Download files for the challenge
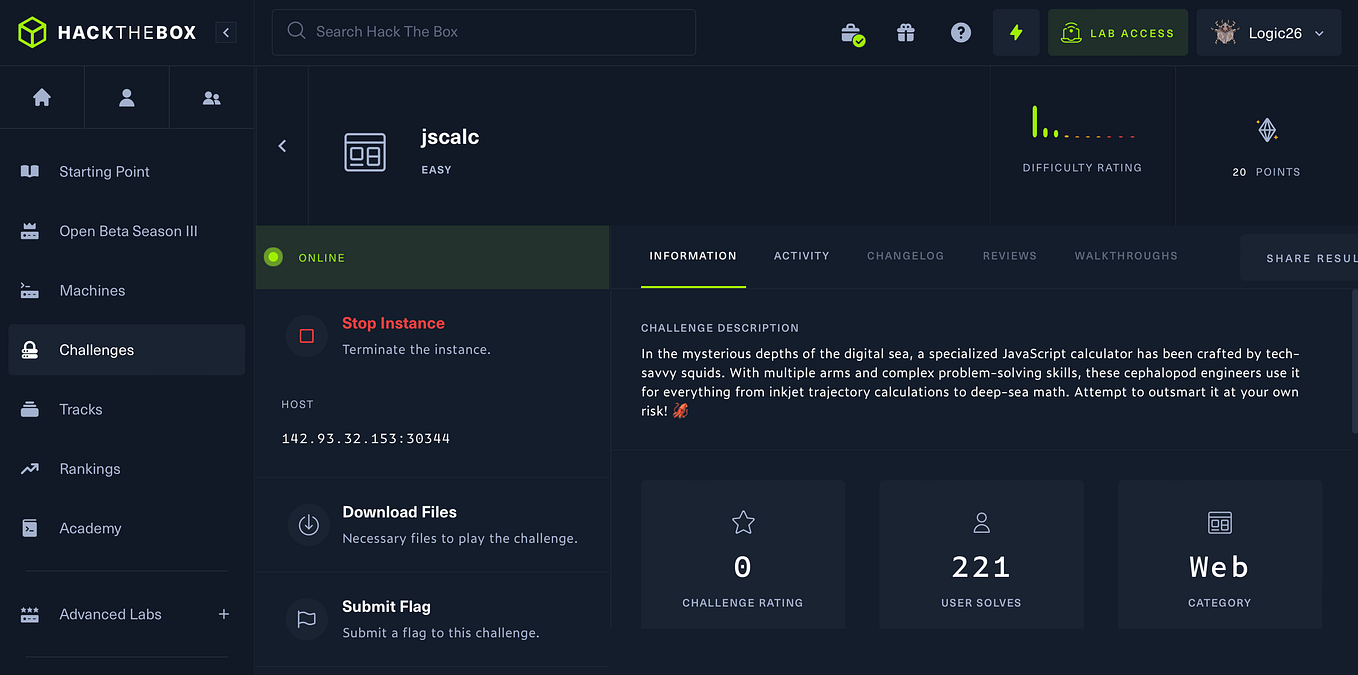The width and height of the screenshot is (1358, 675). pos(399,511)
